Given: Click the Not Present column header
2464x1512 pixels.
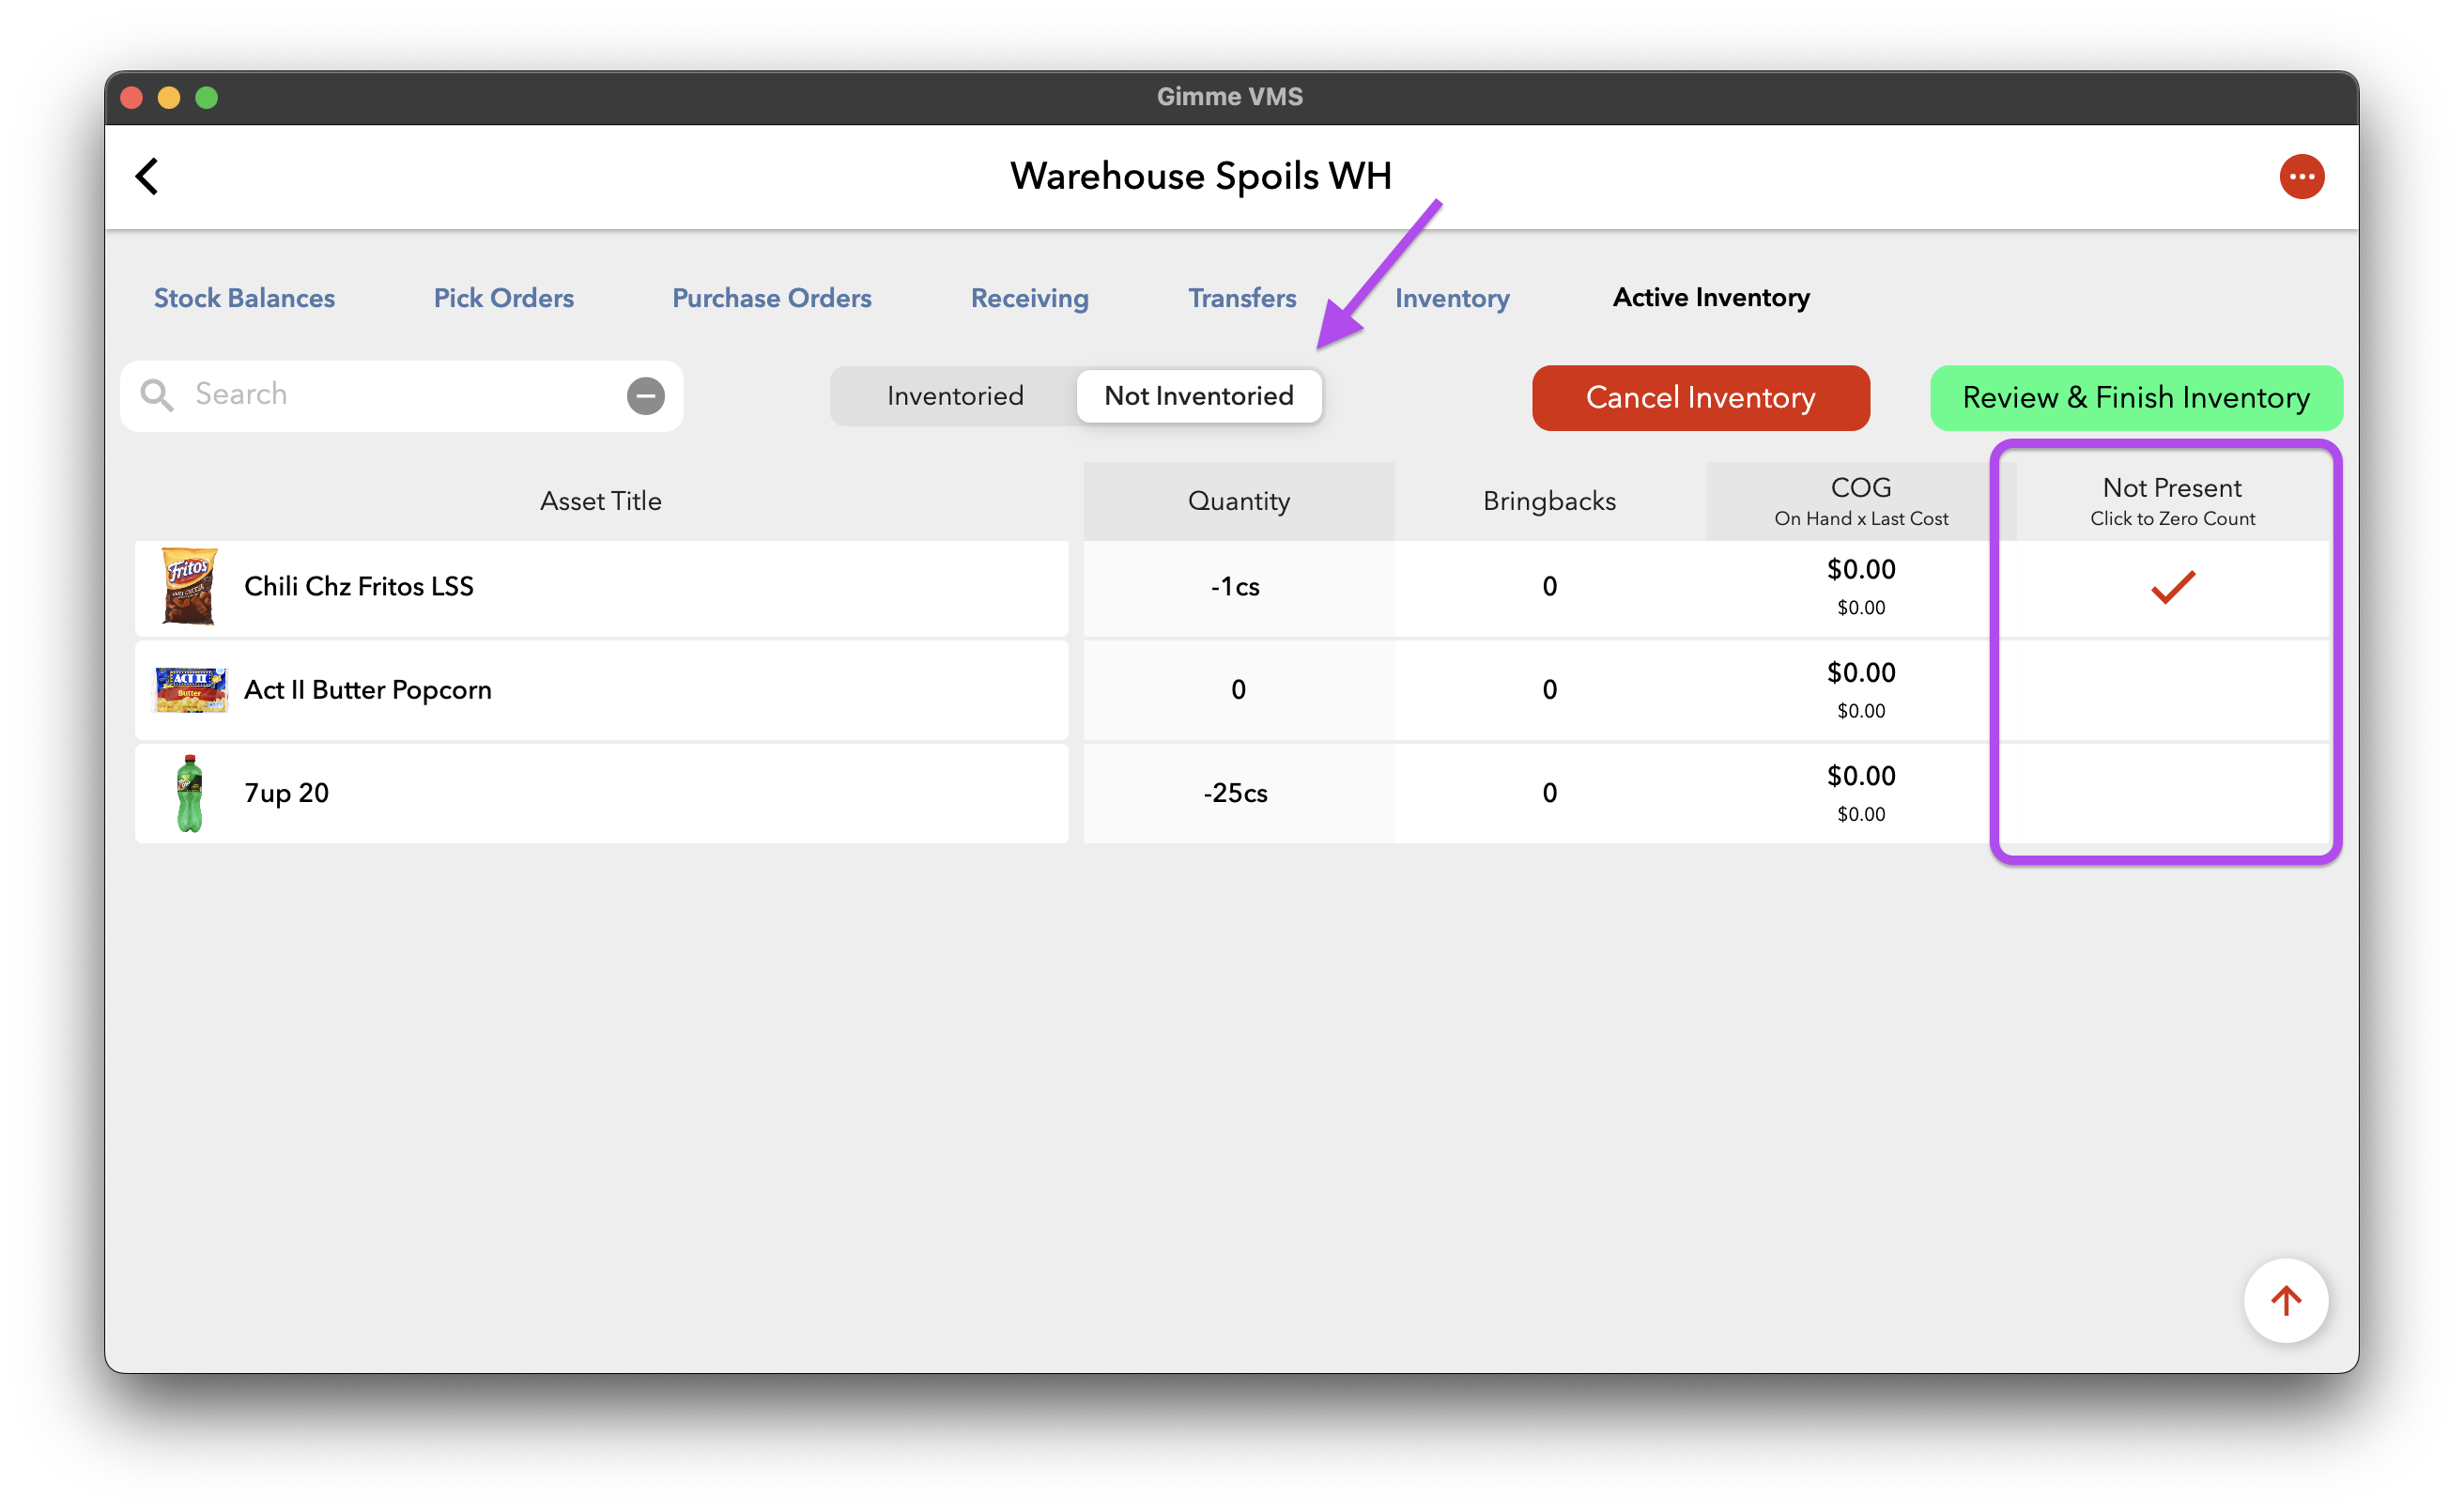Looking at the screenshot, I should pyautogui.click(x=2172, y=501).
